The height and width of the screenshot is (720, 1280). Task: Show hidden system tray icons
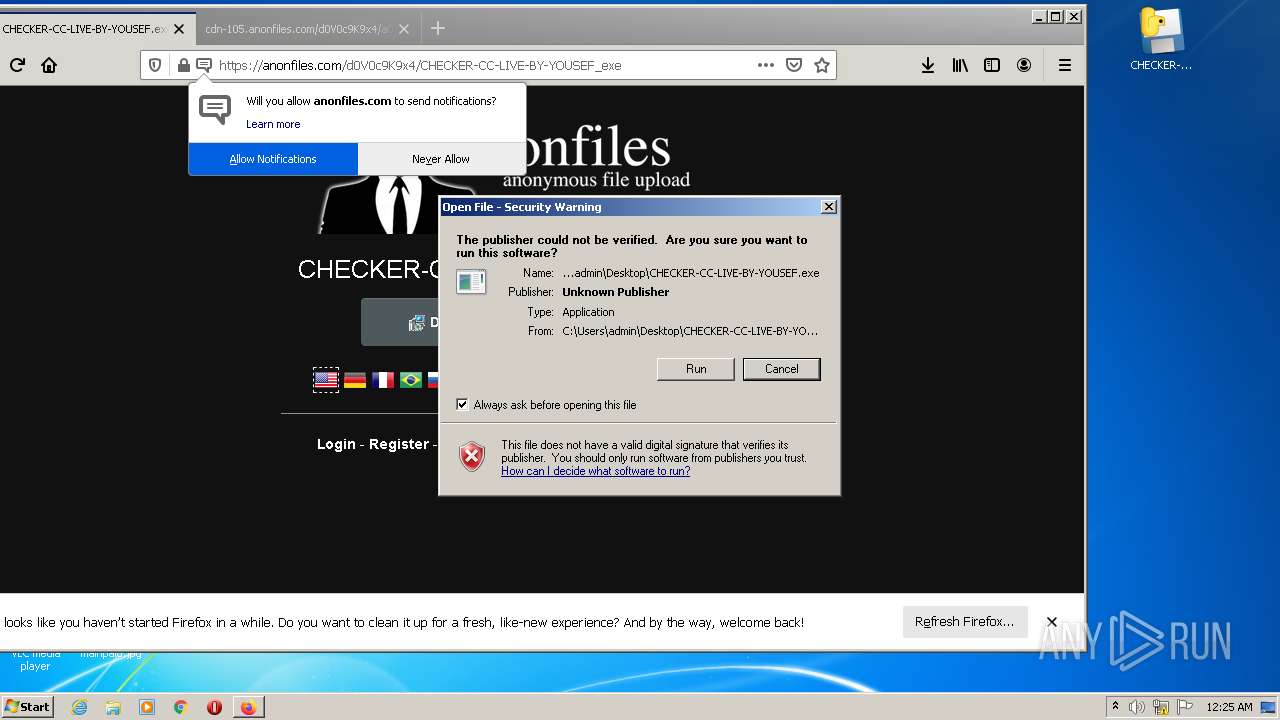pos(1115,707)
